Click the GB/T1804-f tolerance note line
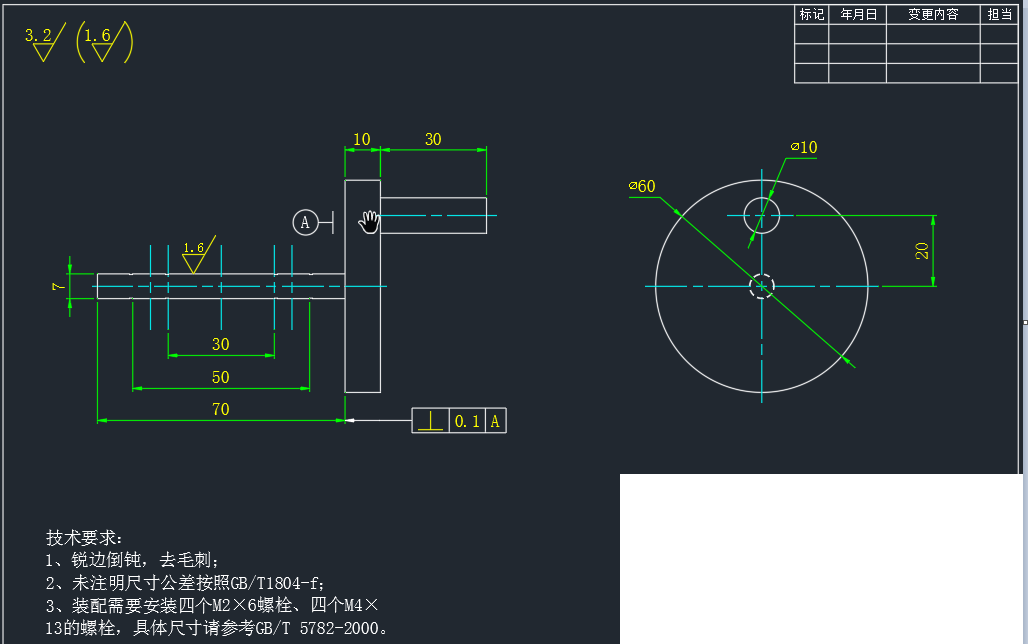1028x644 pixels. click(185, 582)
